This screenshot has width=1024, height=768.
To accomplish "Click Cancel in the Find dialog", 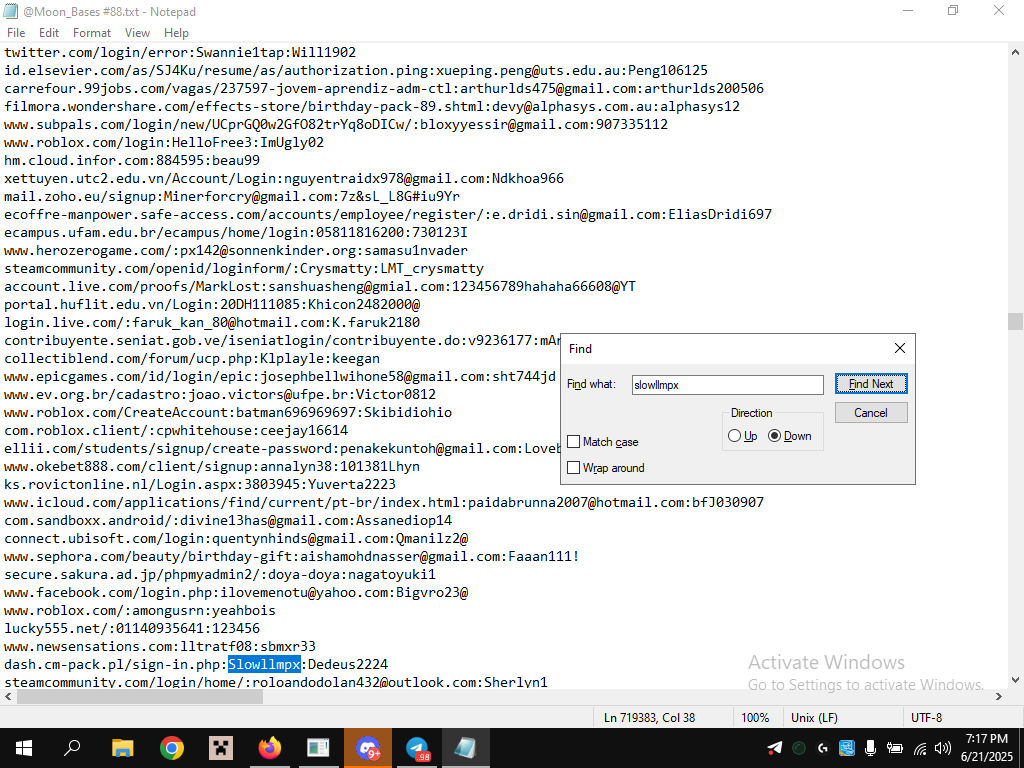I will click(871, 413).
